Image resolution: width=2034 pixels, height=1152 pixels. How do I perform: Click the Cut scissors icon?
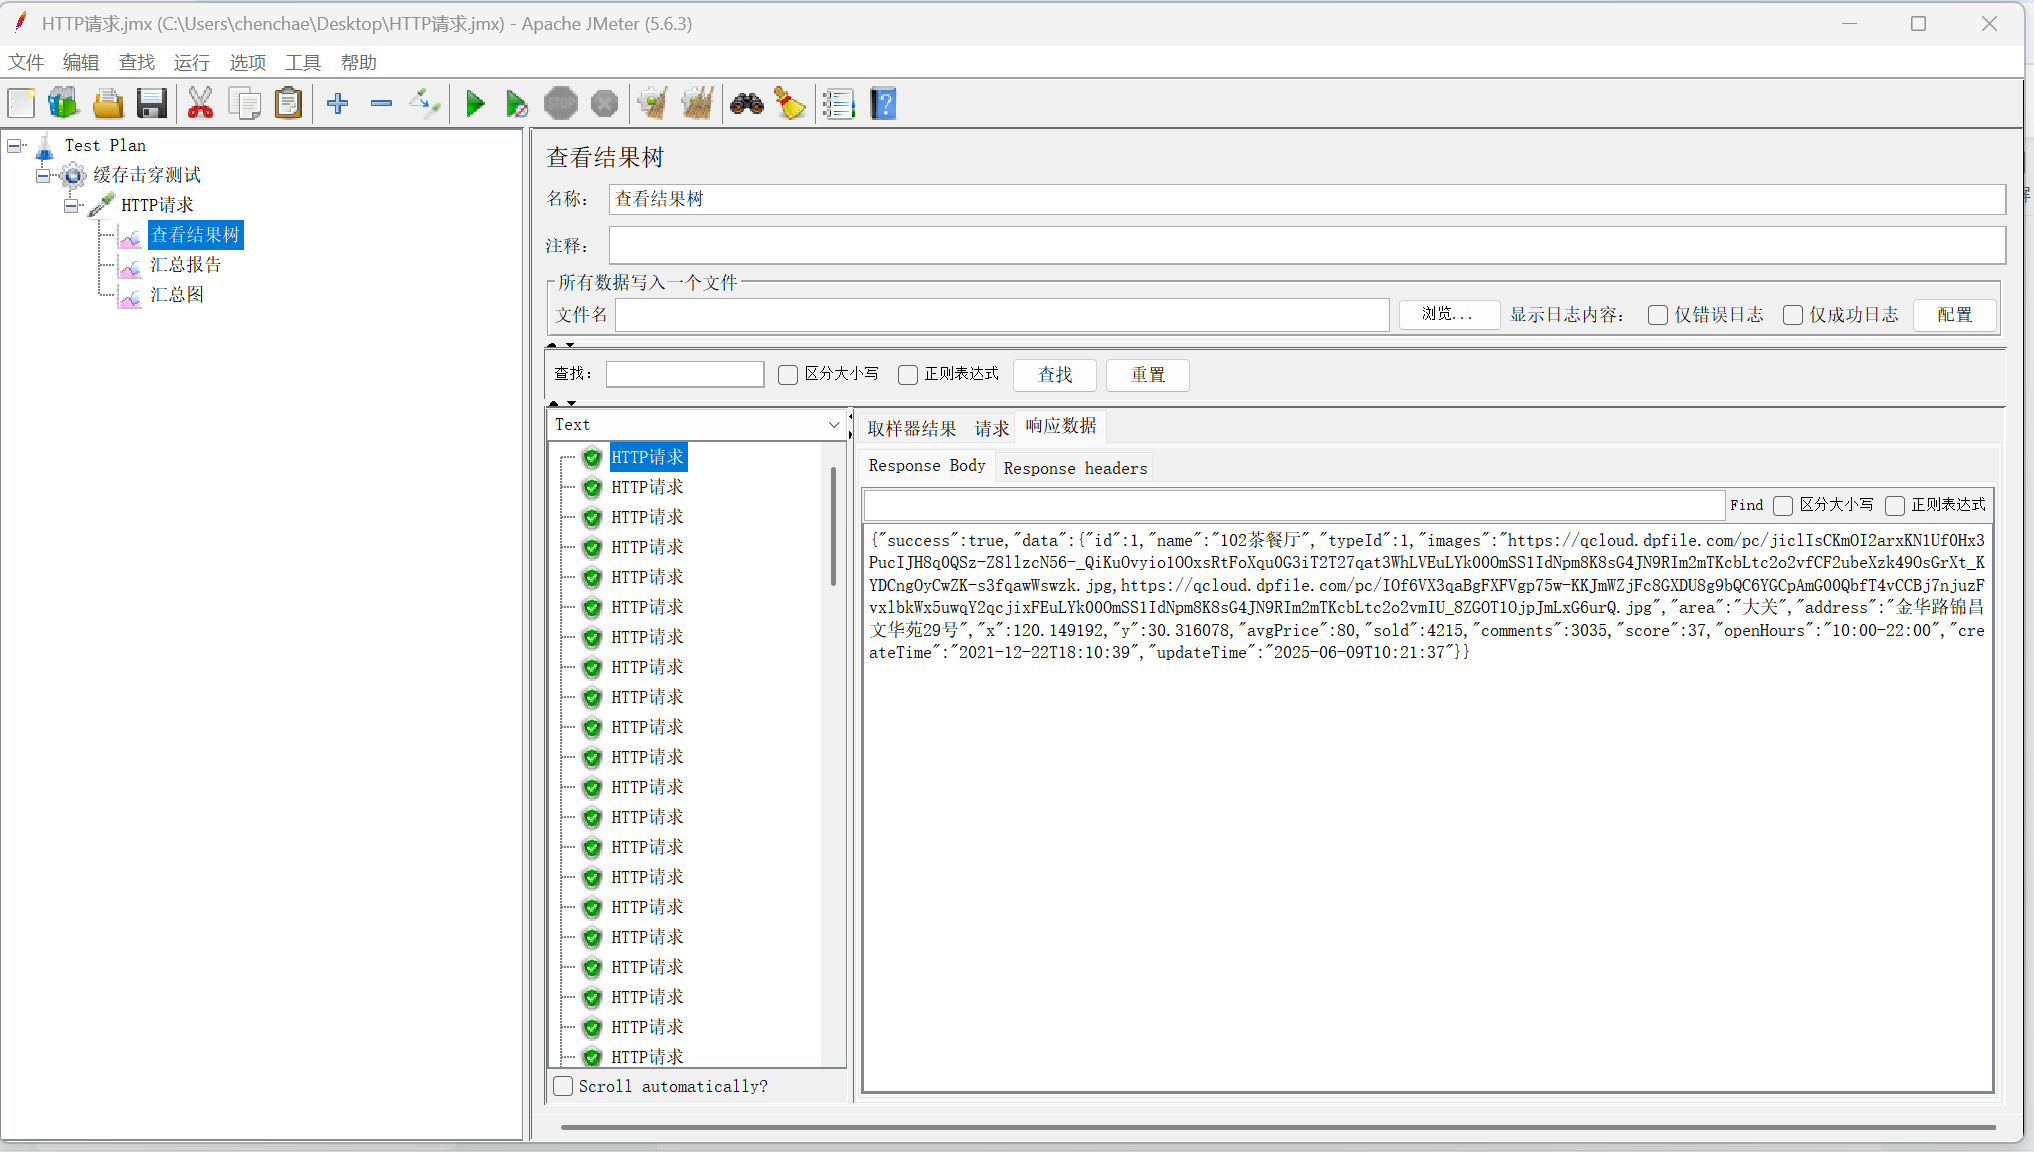(200, 104)
